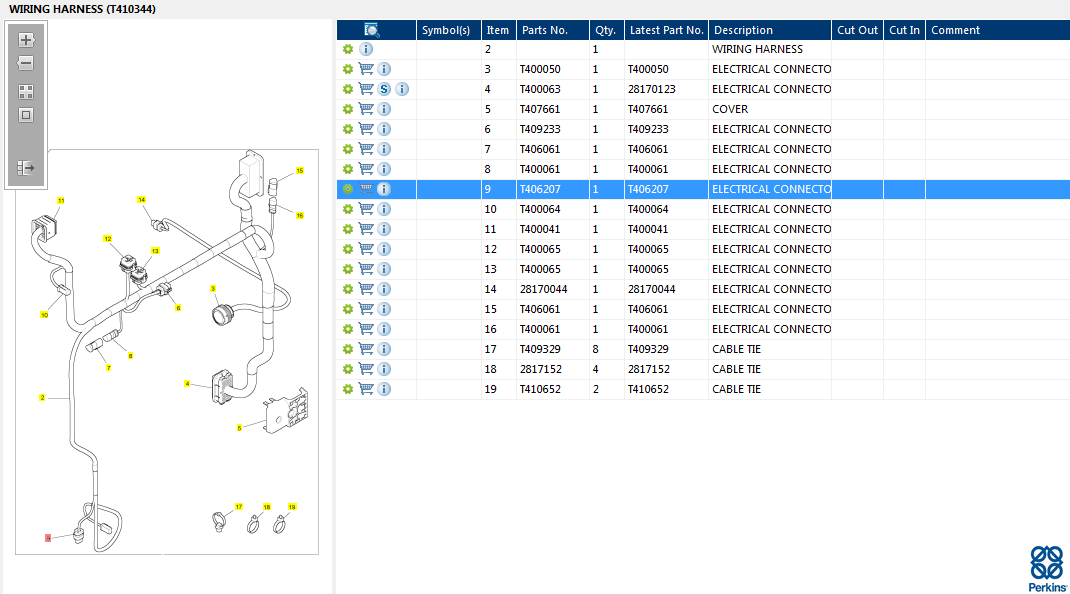
Task: Click part number T409329 in Parts No. column
Action: [540, 349]
